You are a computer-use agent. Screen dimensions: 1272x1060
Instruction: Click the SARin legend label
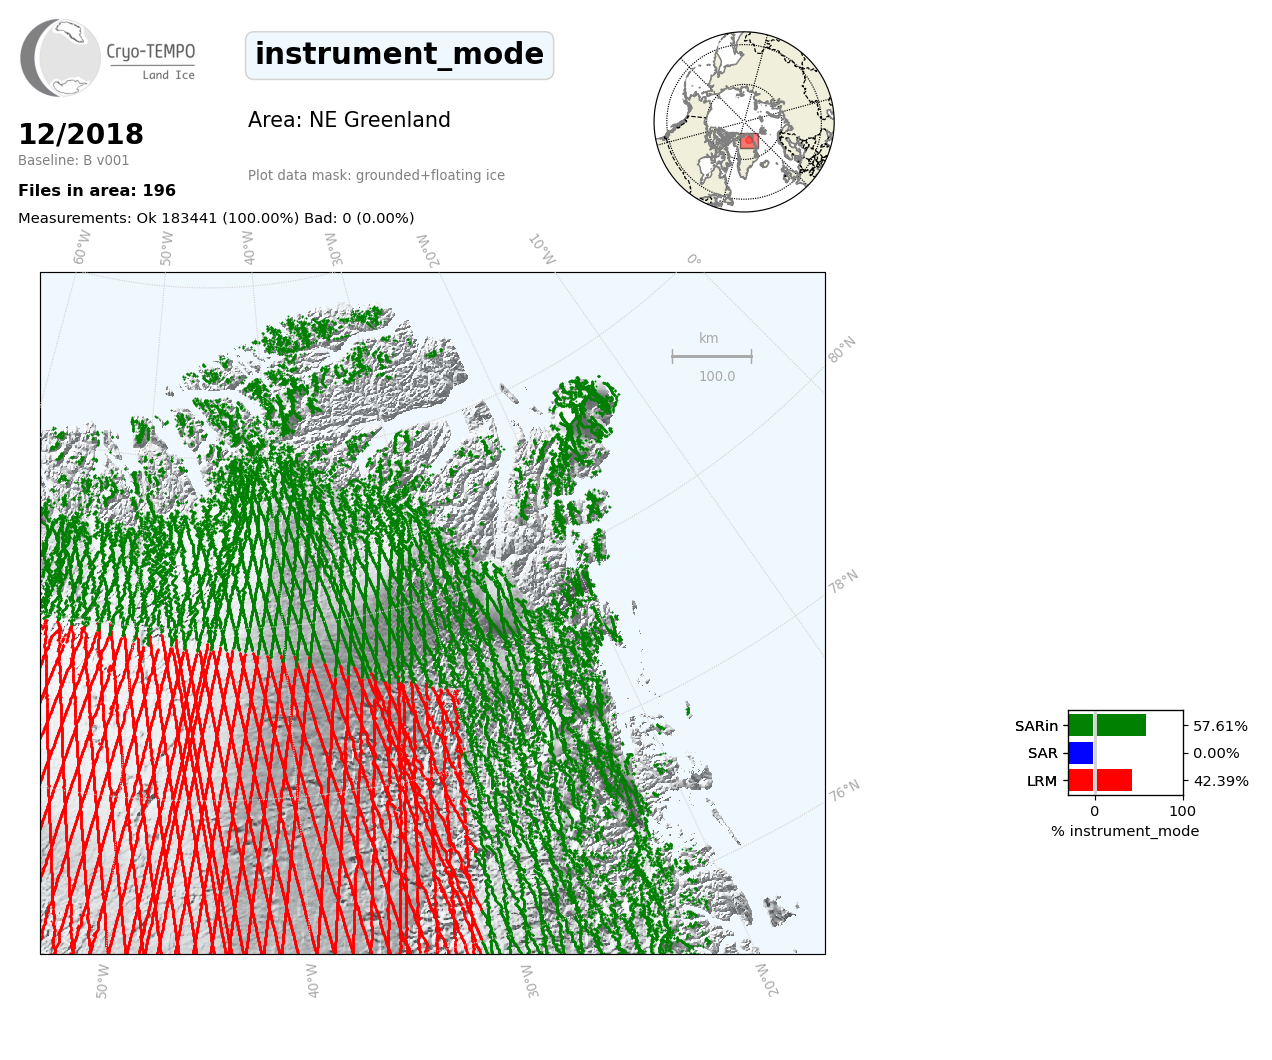(x=1036, y=726)
